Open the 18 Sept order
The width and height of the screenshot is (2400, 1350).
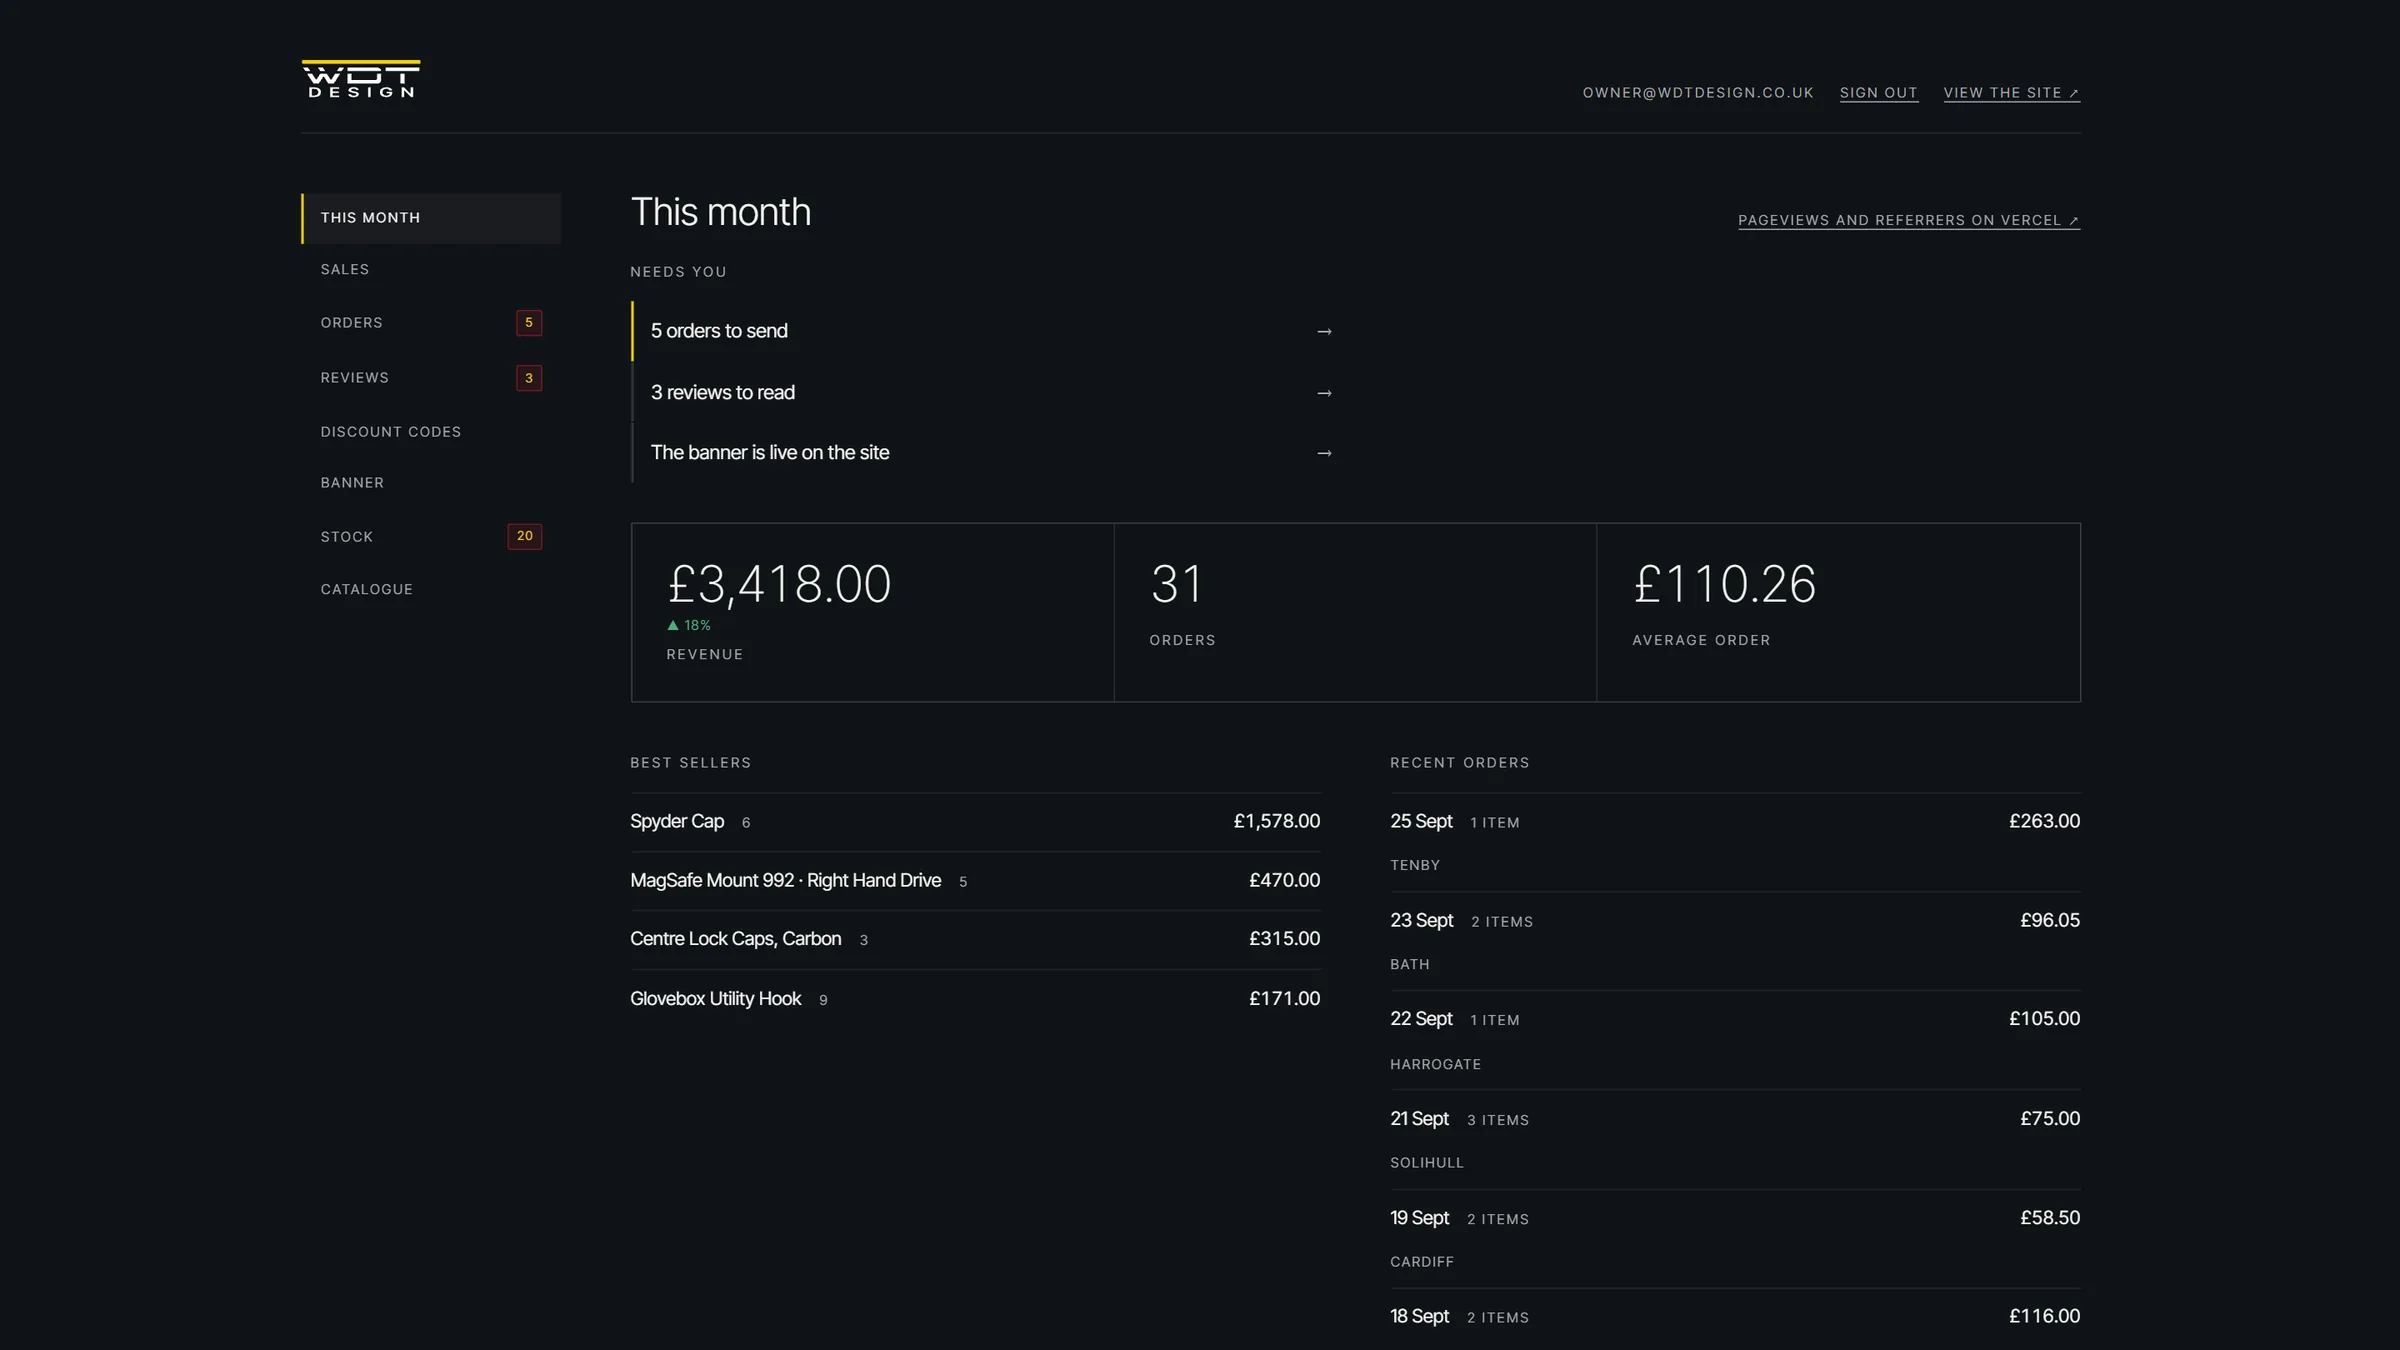1735,1320
